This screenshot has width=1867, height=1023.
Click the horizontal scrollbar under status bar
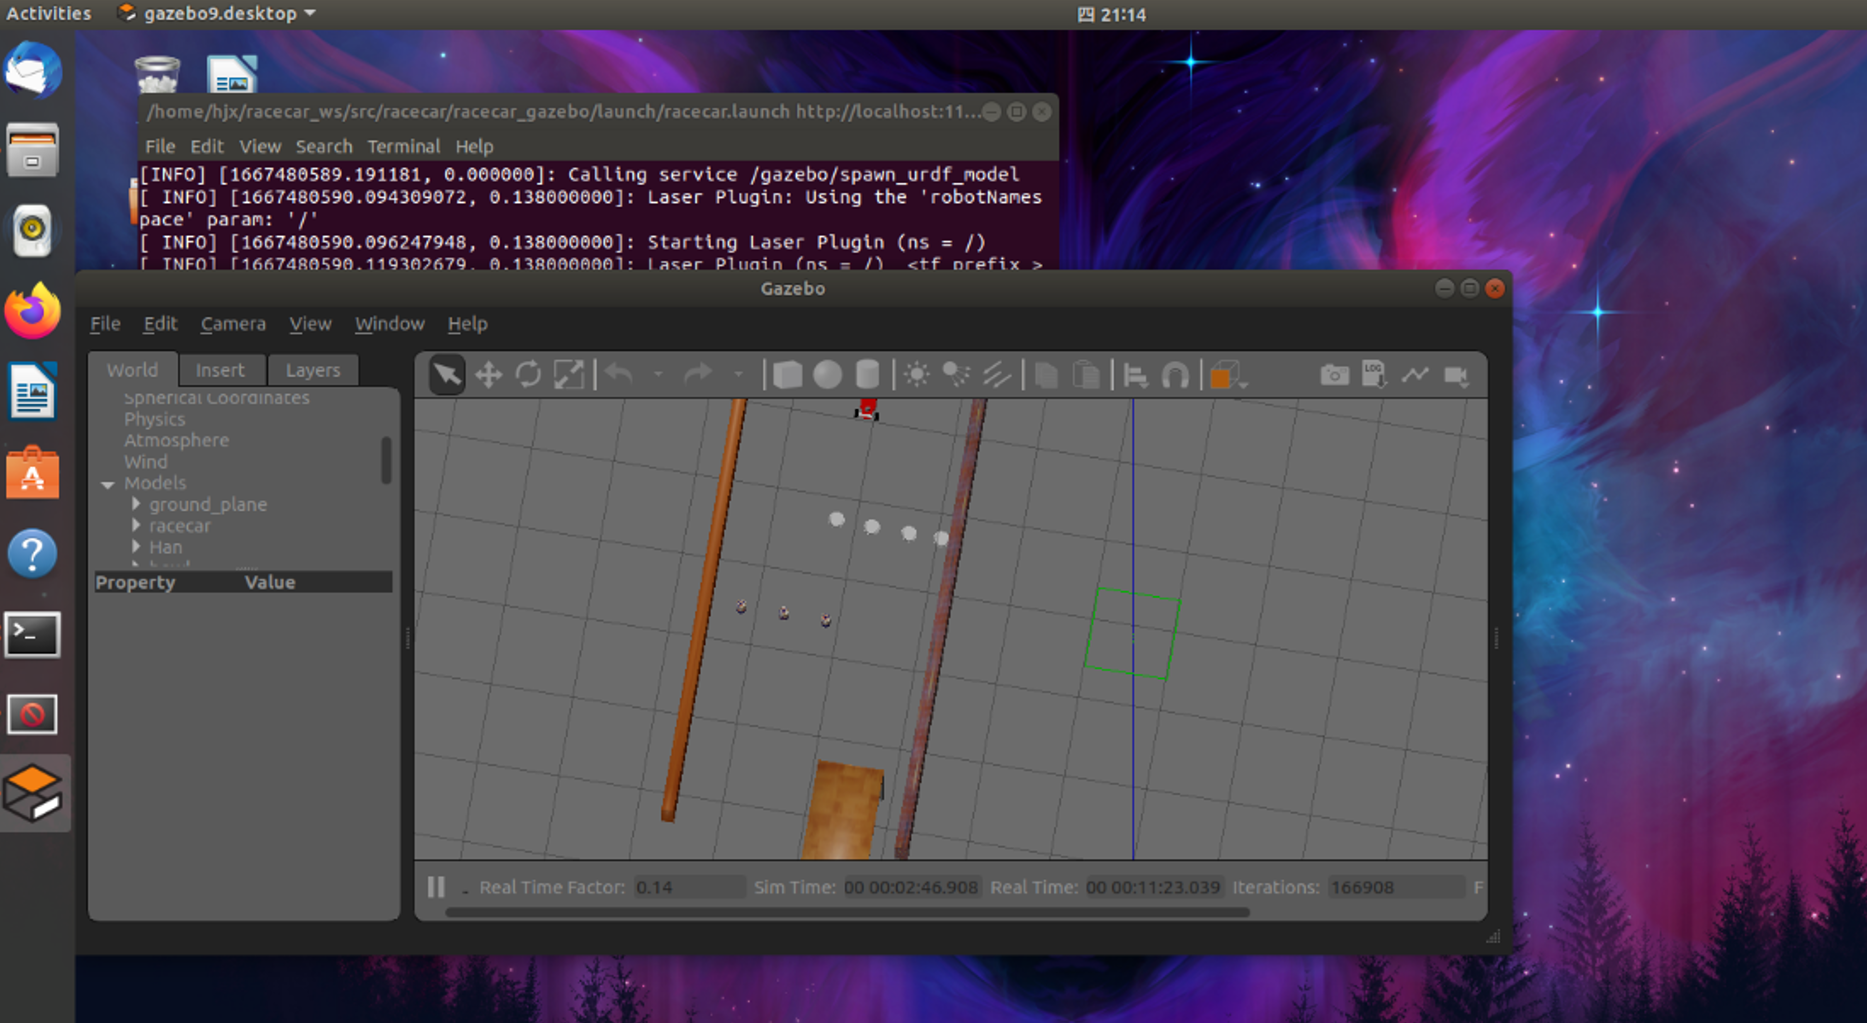tap(847, 912)
